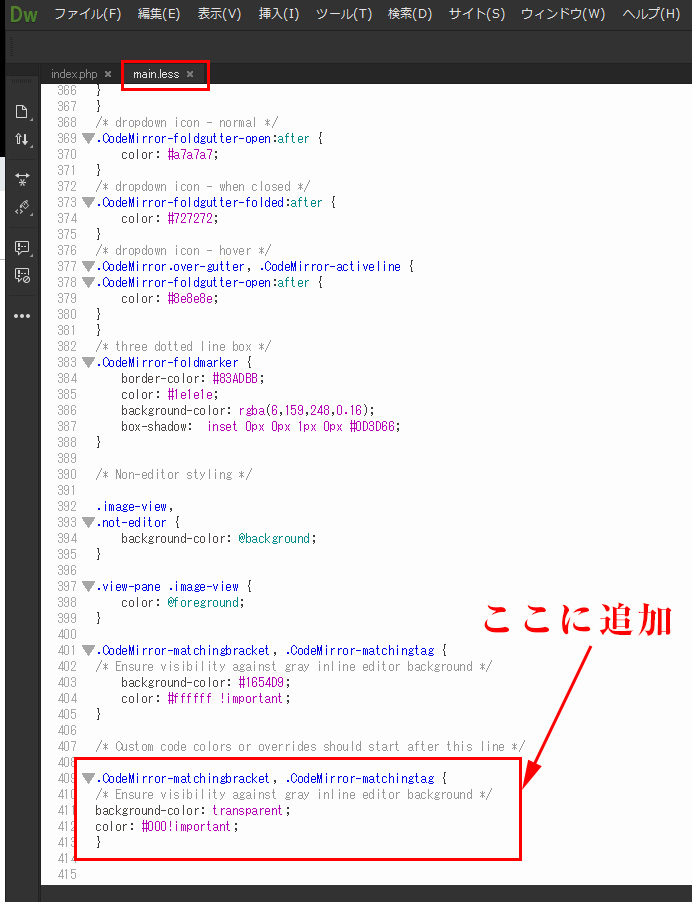Open the ファイル(F) menu

[87, 14]
